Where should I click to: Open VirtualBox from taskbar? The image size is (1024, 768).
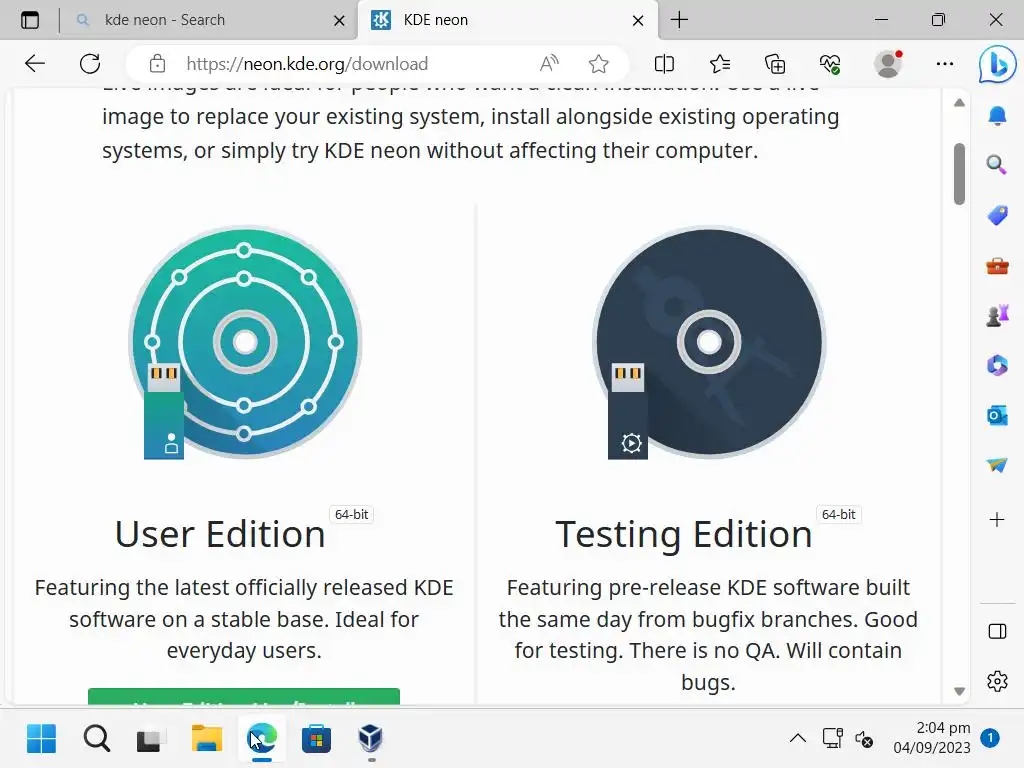pyautogui.click(x=370, y=739)
